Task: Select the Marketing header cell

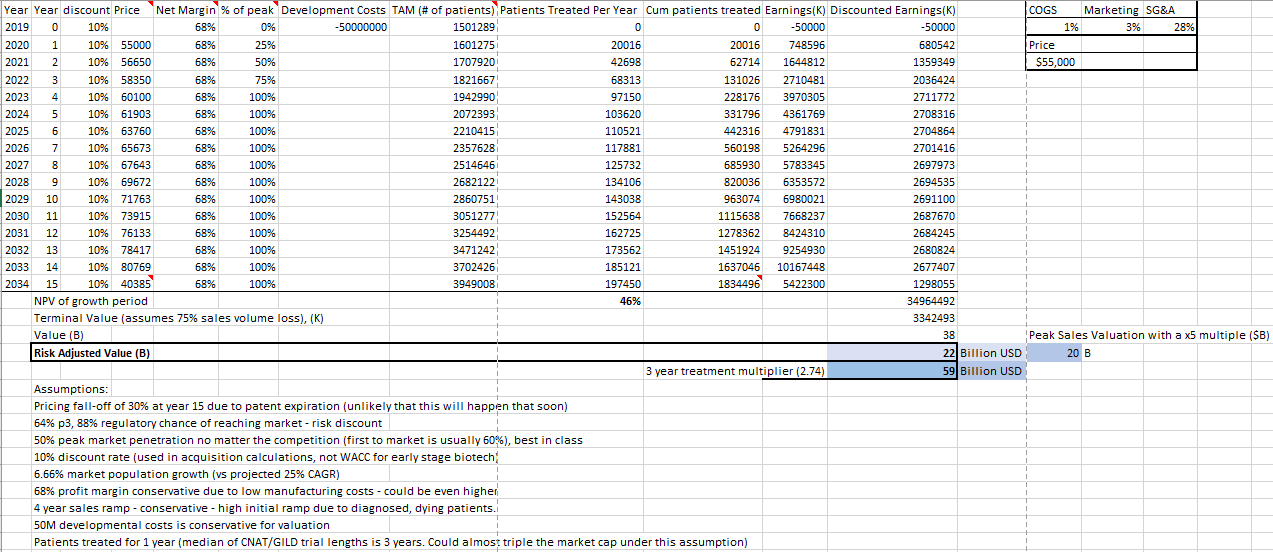Action: click(1111, 9)
